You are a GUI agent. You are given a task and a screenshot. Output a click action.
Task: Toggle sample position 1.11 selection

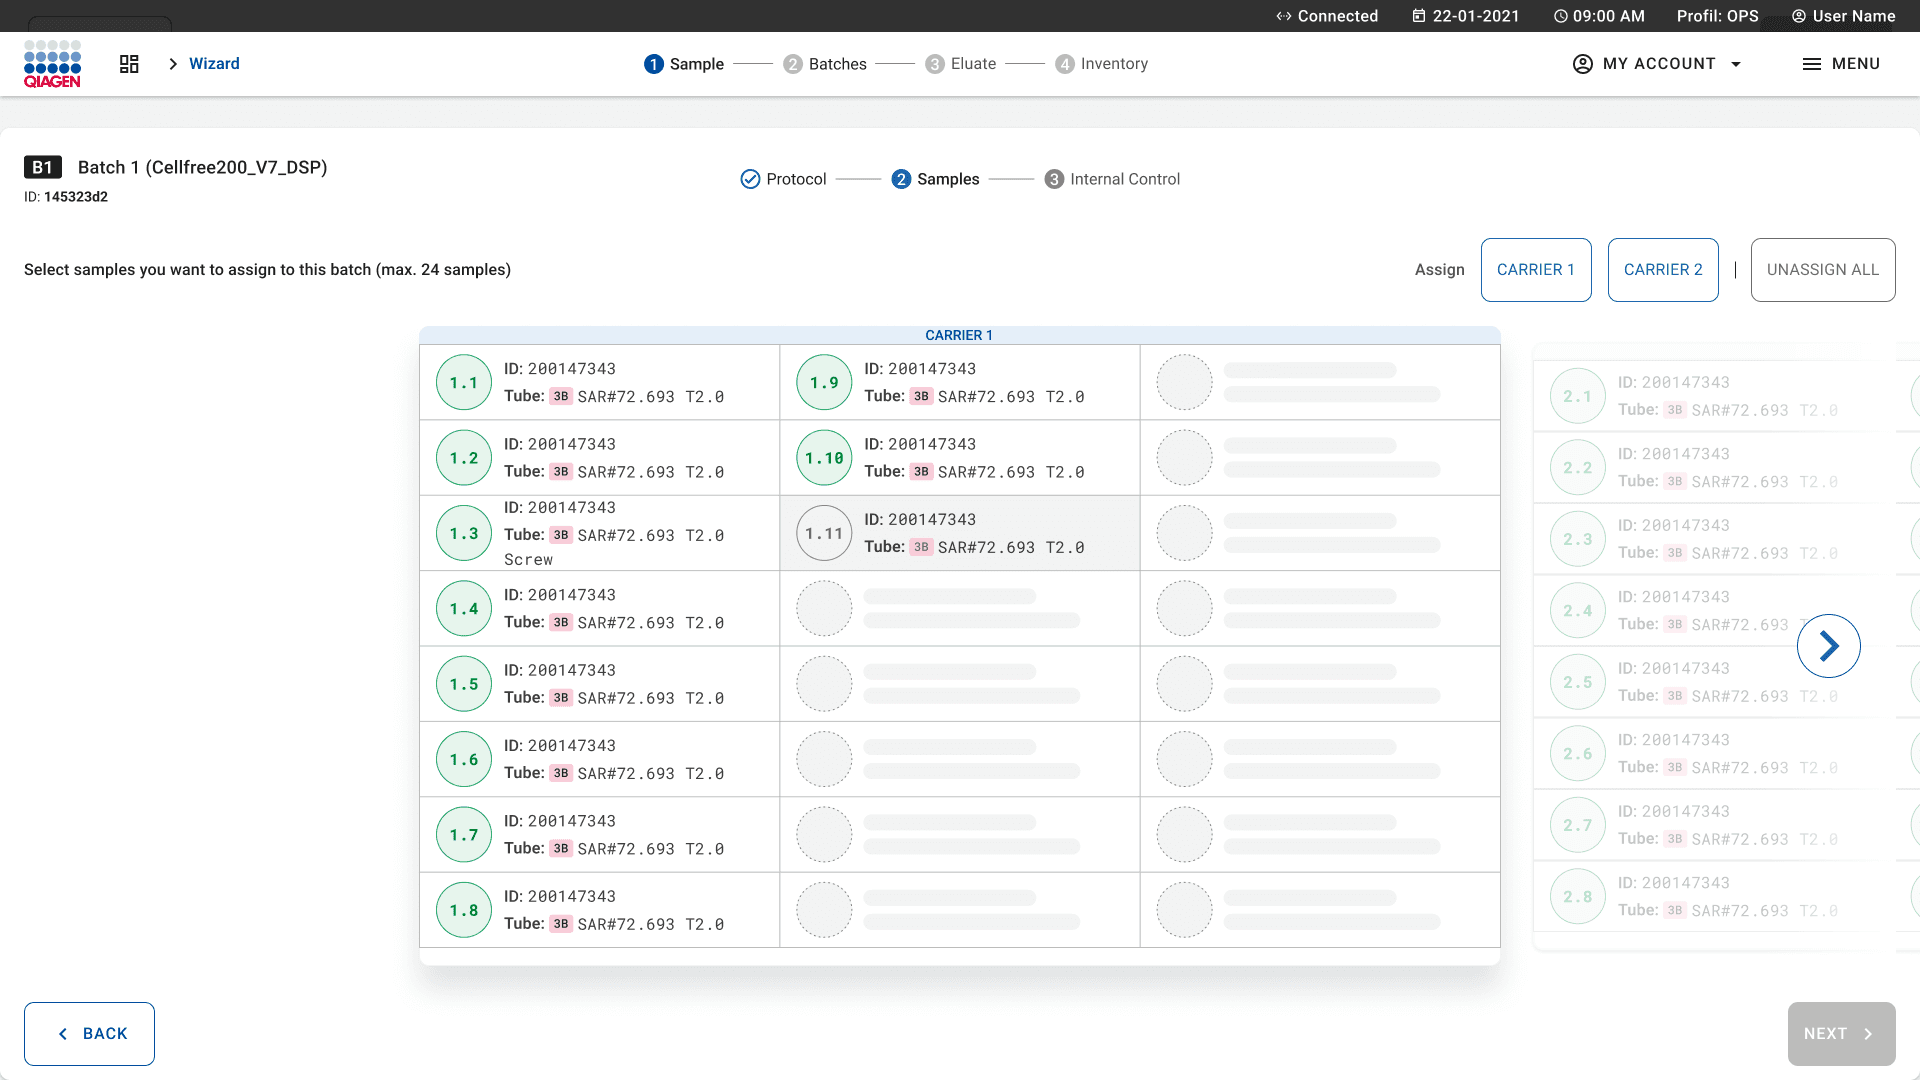coord(824,534)
